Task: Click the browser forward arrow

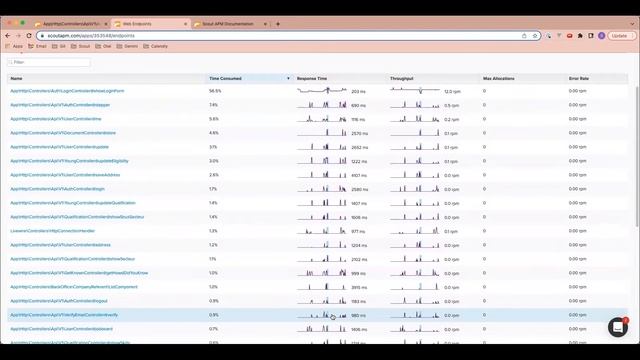Action: 18,36
